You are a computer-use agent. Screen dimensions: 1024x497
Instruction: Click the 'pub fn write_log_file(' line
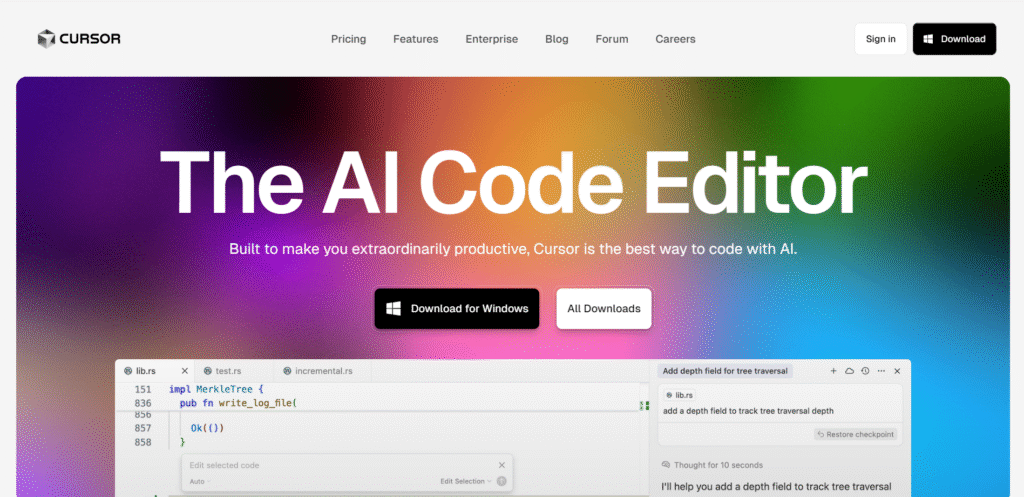tap(238, 404)
